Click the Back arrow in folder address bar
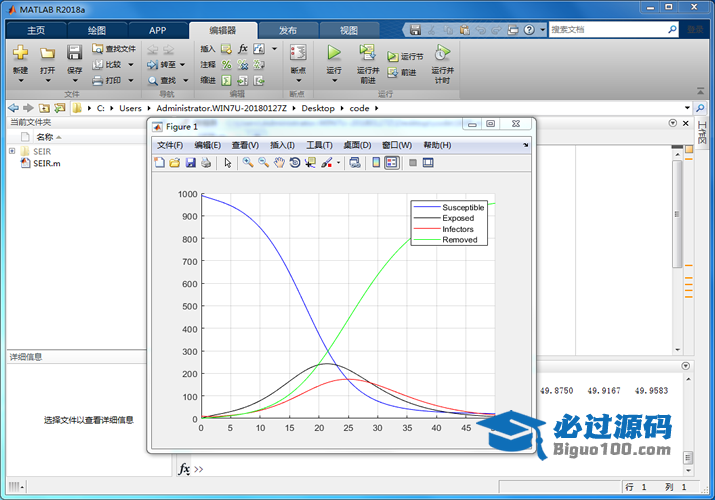This screenshot has height=500, width=715. [x=14, y=108]
